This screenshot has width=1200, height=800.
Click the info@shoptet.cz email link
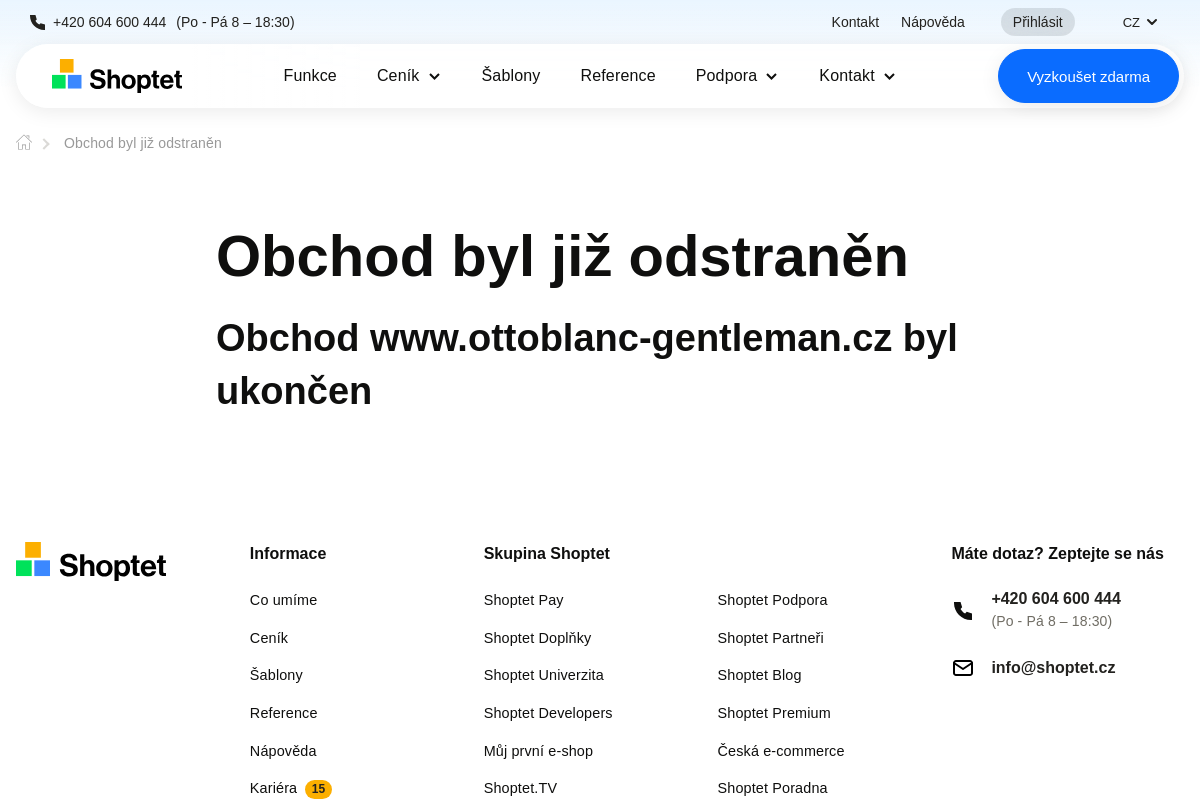(x=1053, y=667)
